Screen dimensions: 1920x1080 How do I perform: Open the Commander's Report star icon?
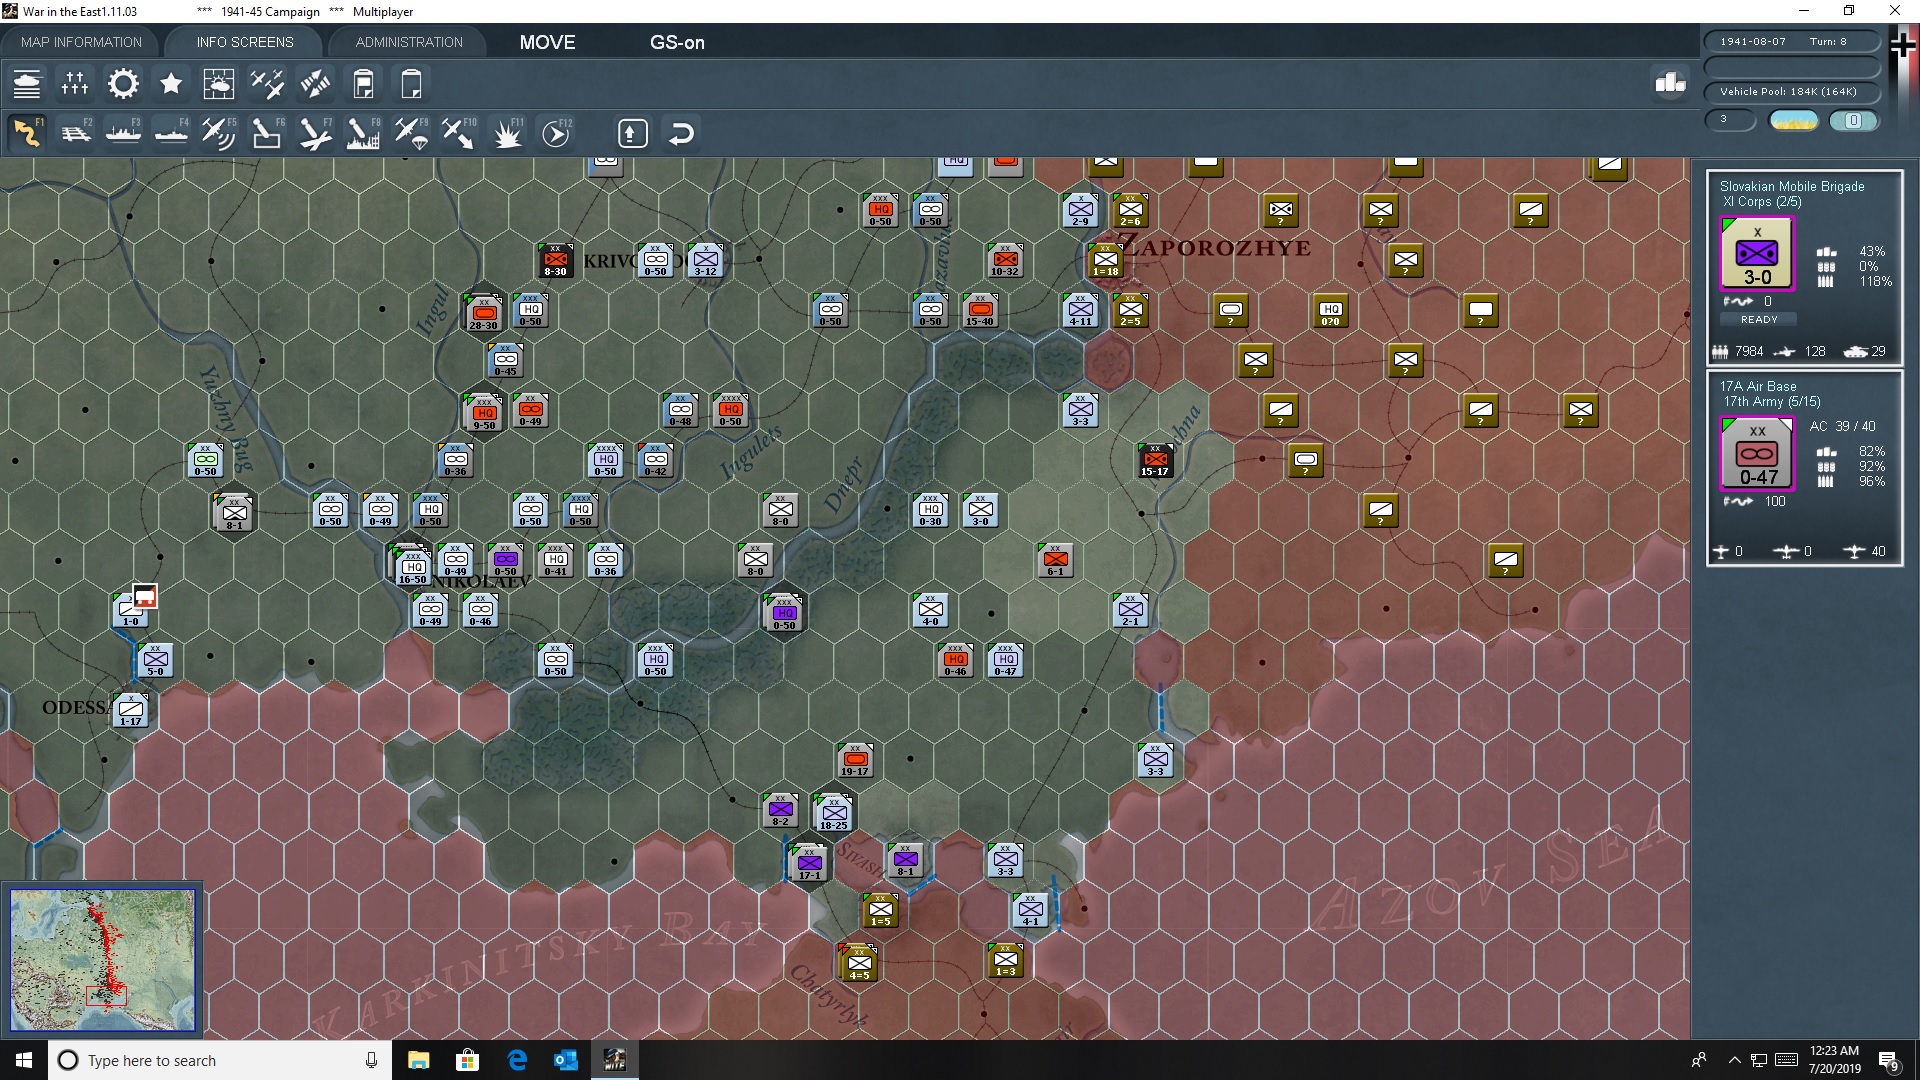[170, 84]
